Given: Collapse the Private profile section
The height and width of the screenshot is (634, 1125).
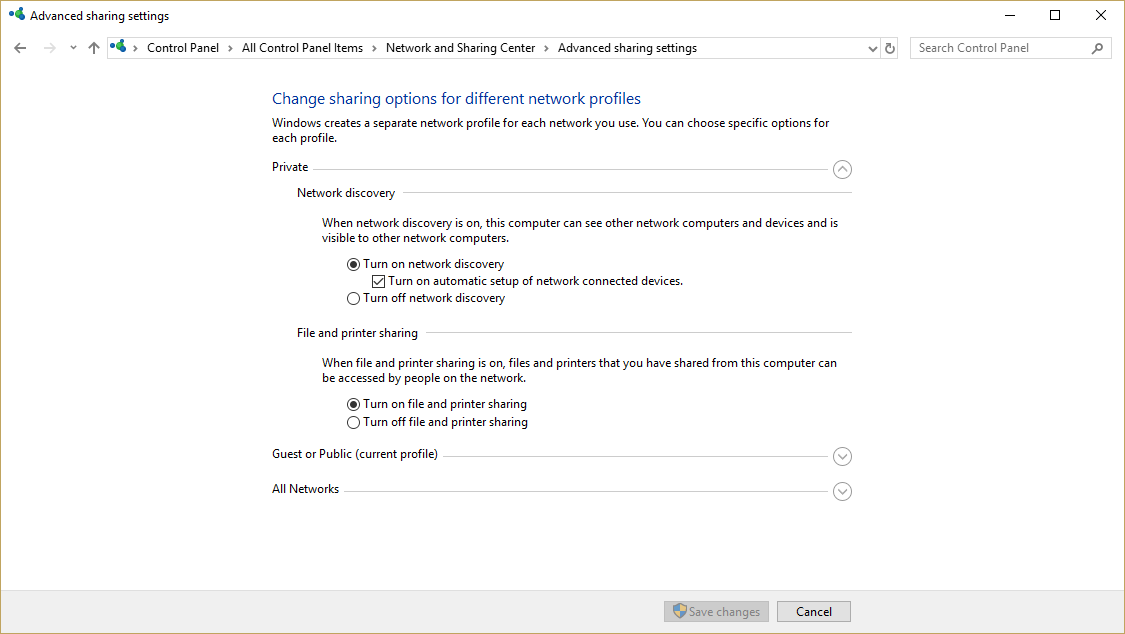Looking at the screenshot, I should 842,169.
